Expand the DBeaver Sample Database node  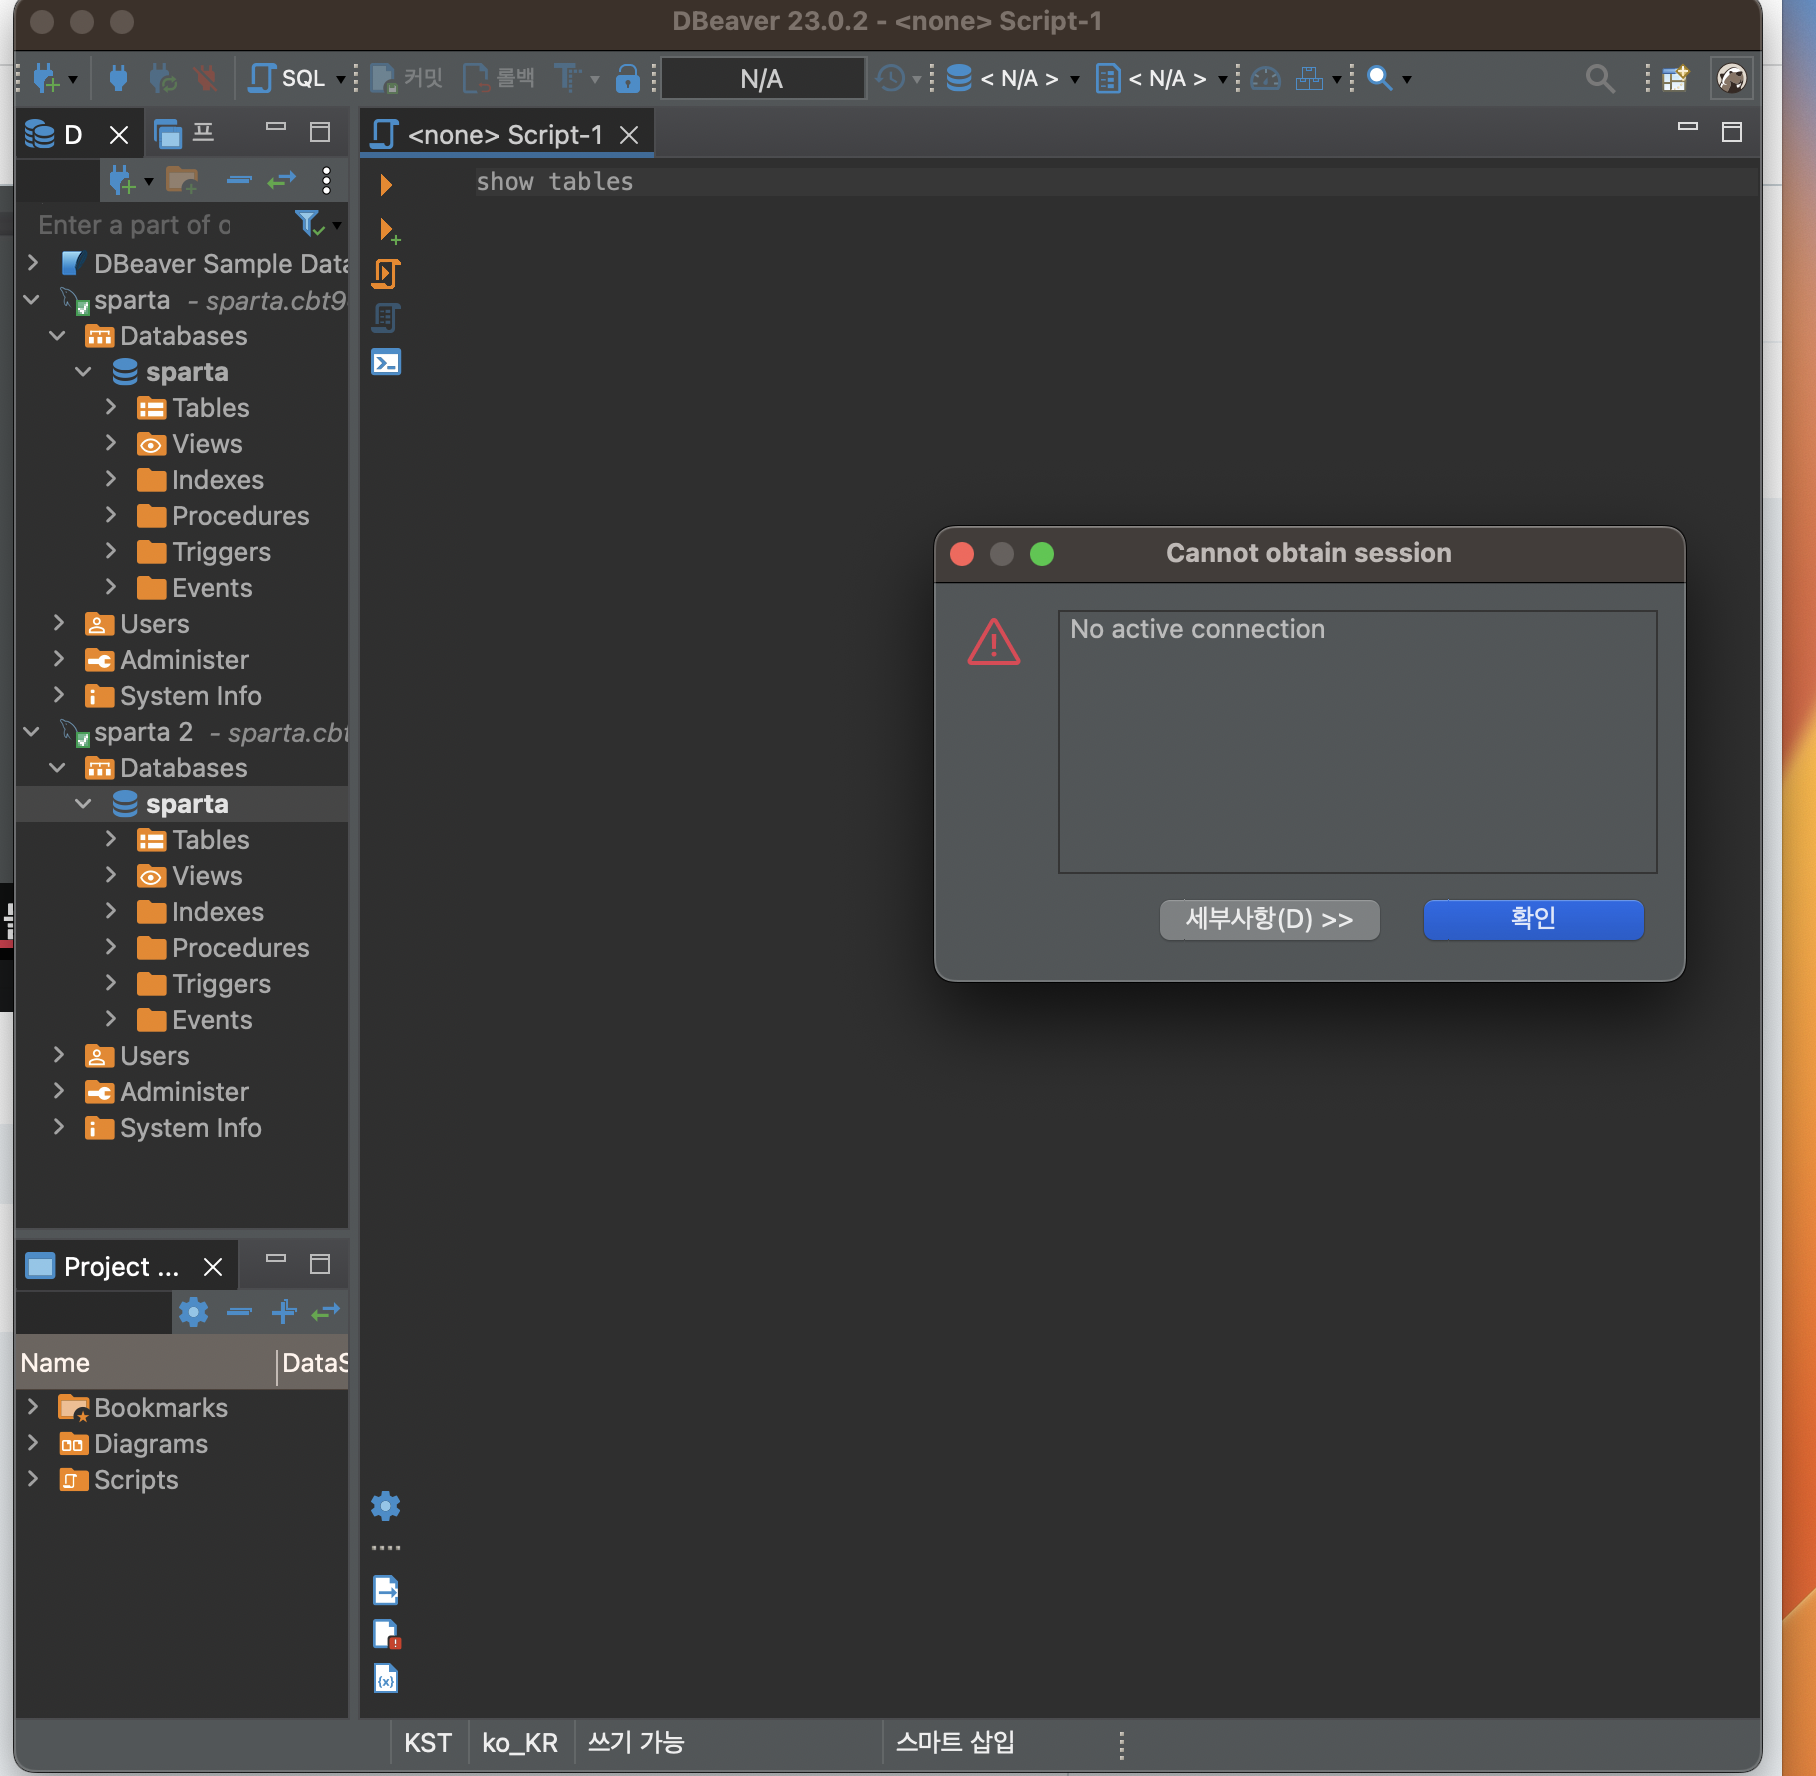33,263
